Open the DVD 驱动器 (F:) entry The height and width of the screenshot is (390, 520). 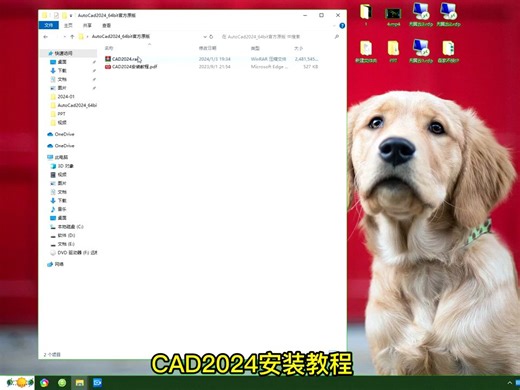tap(77, 253)
